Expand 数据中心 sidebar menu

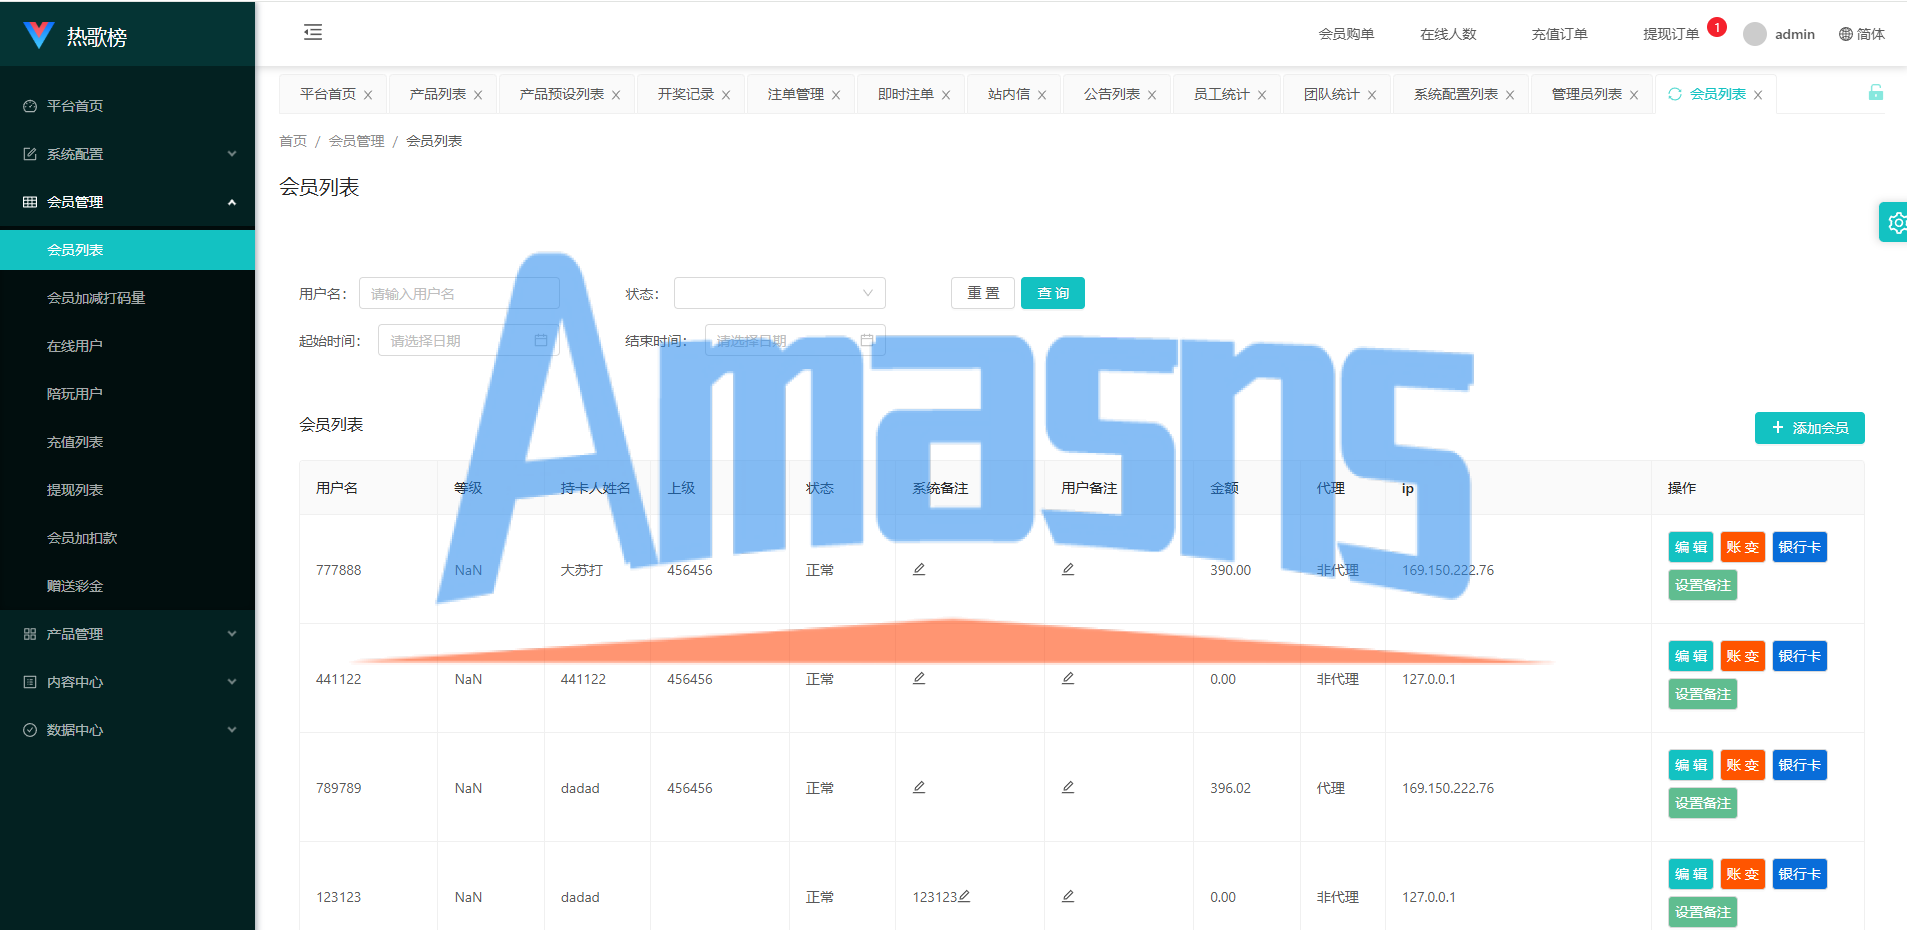(127, 730)
